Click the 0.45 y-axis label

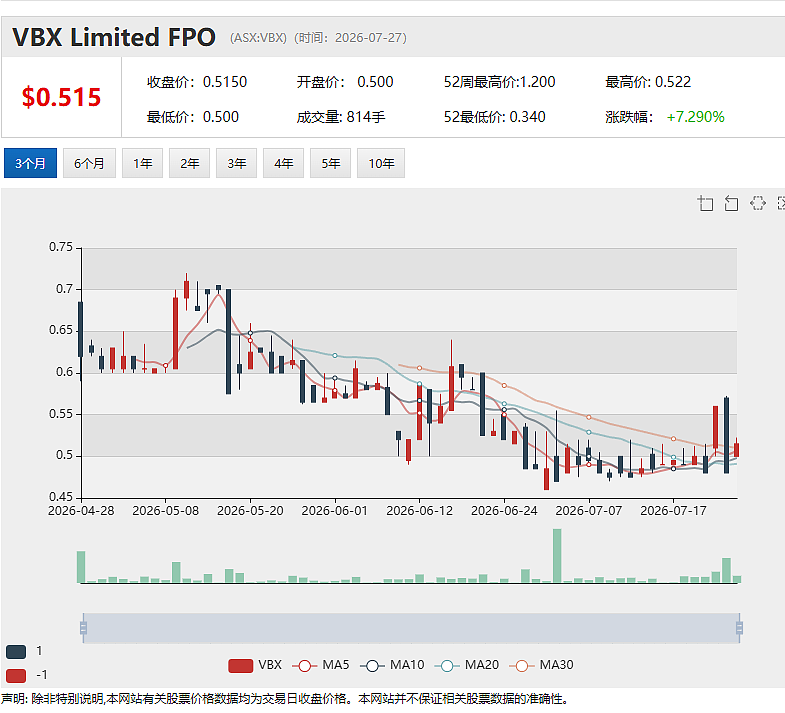click(61, 497)
